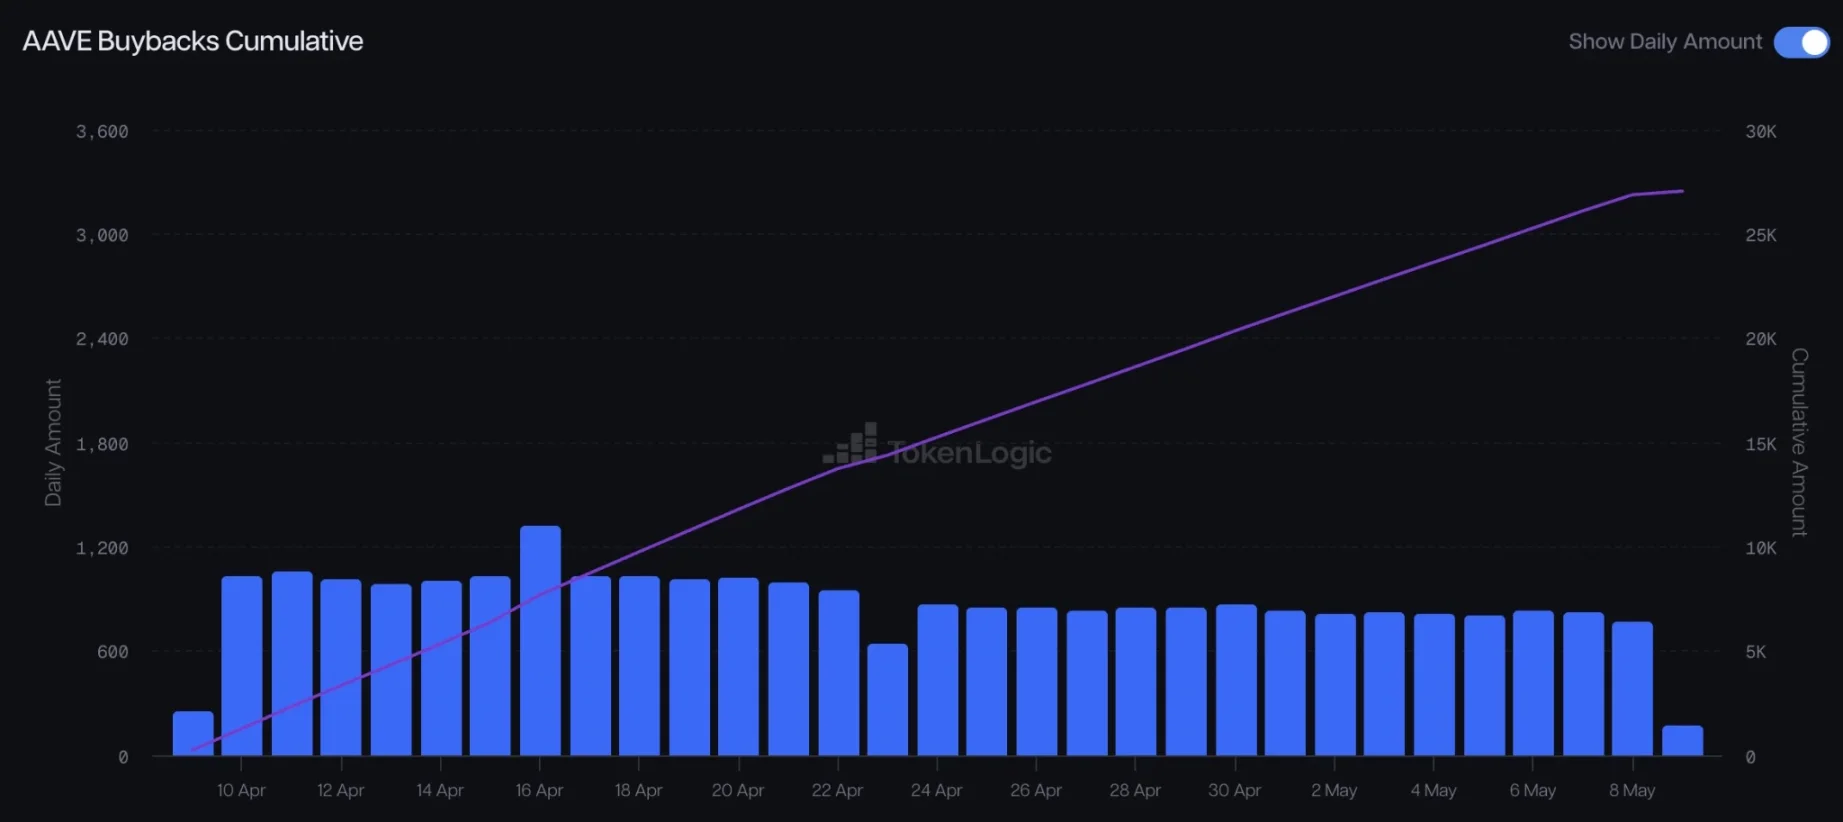Click the purple cumulative line endpoint
This screenshot has height=822, width=1843.
1682,191
